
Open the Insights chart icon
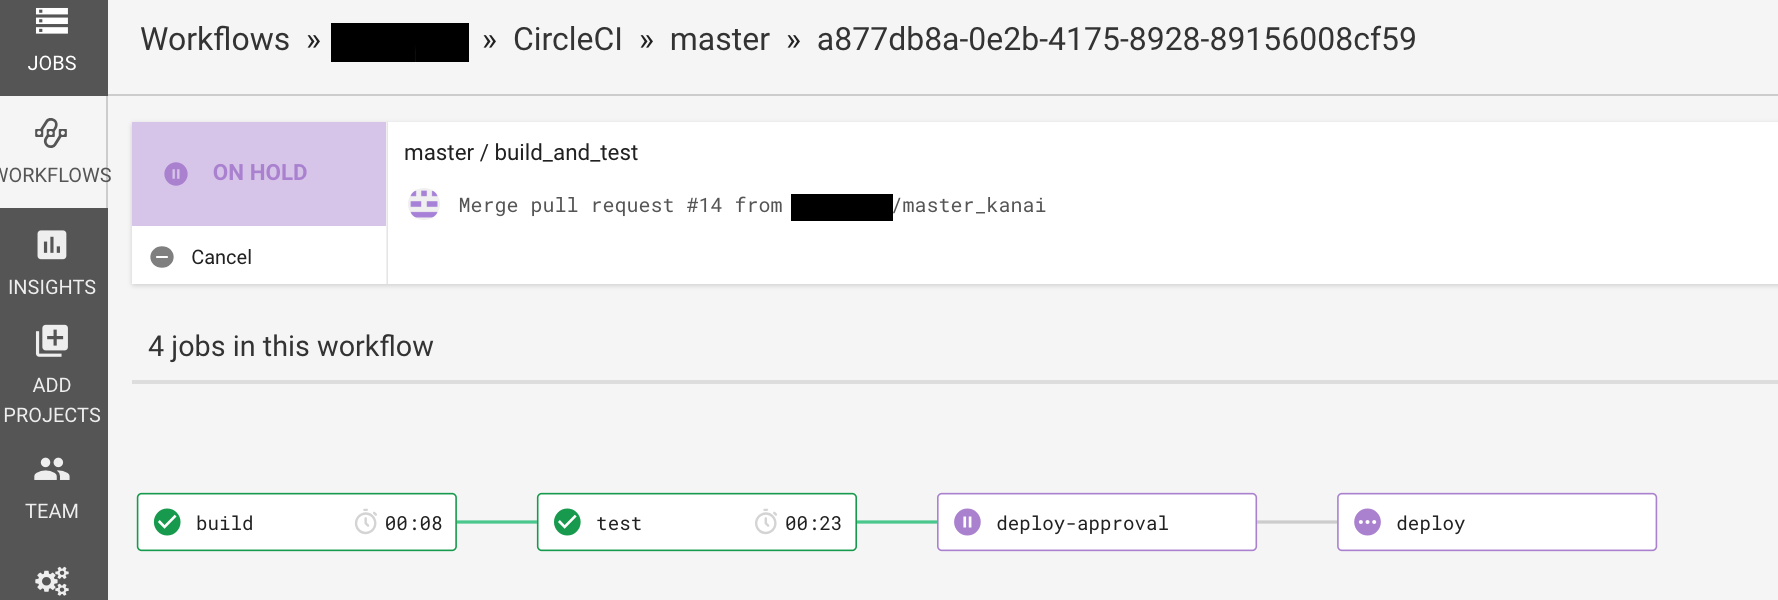52,245
